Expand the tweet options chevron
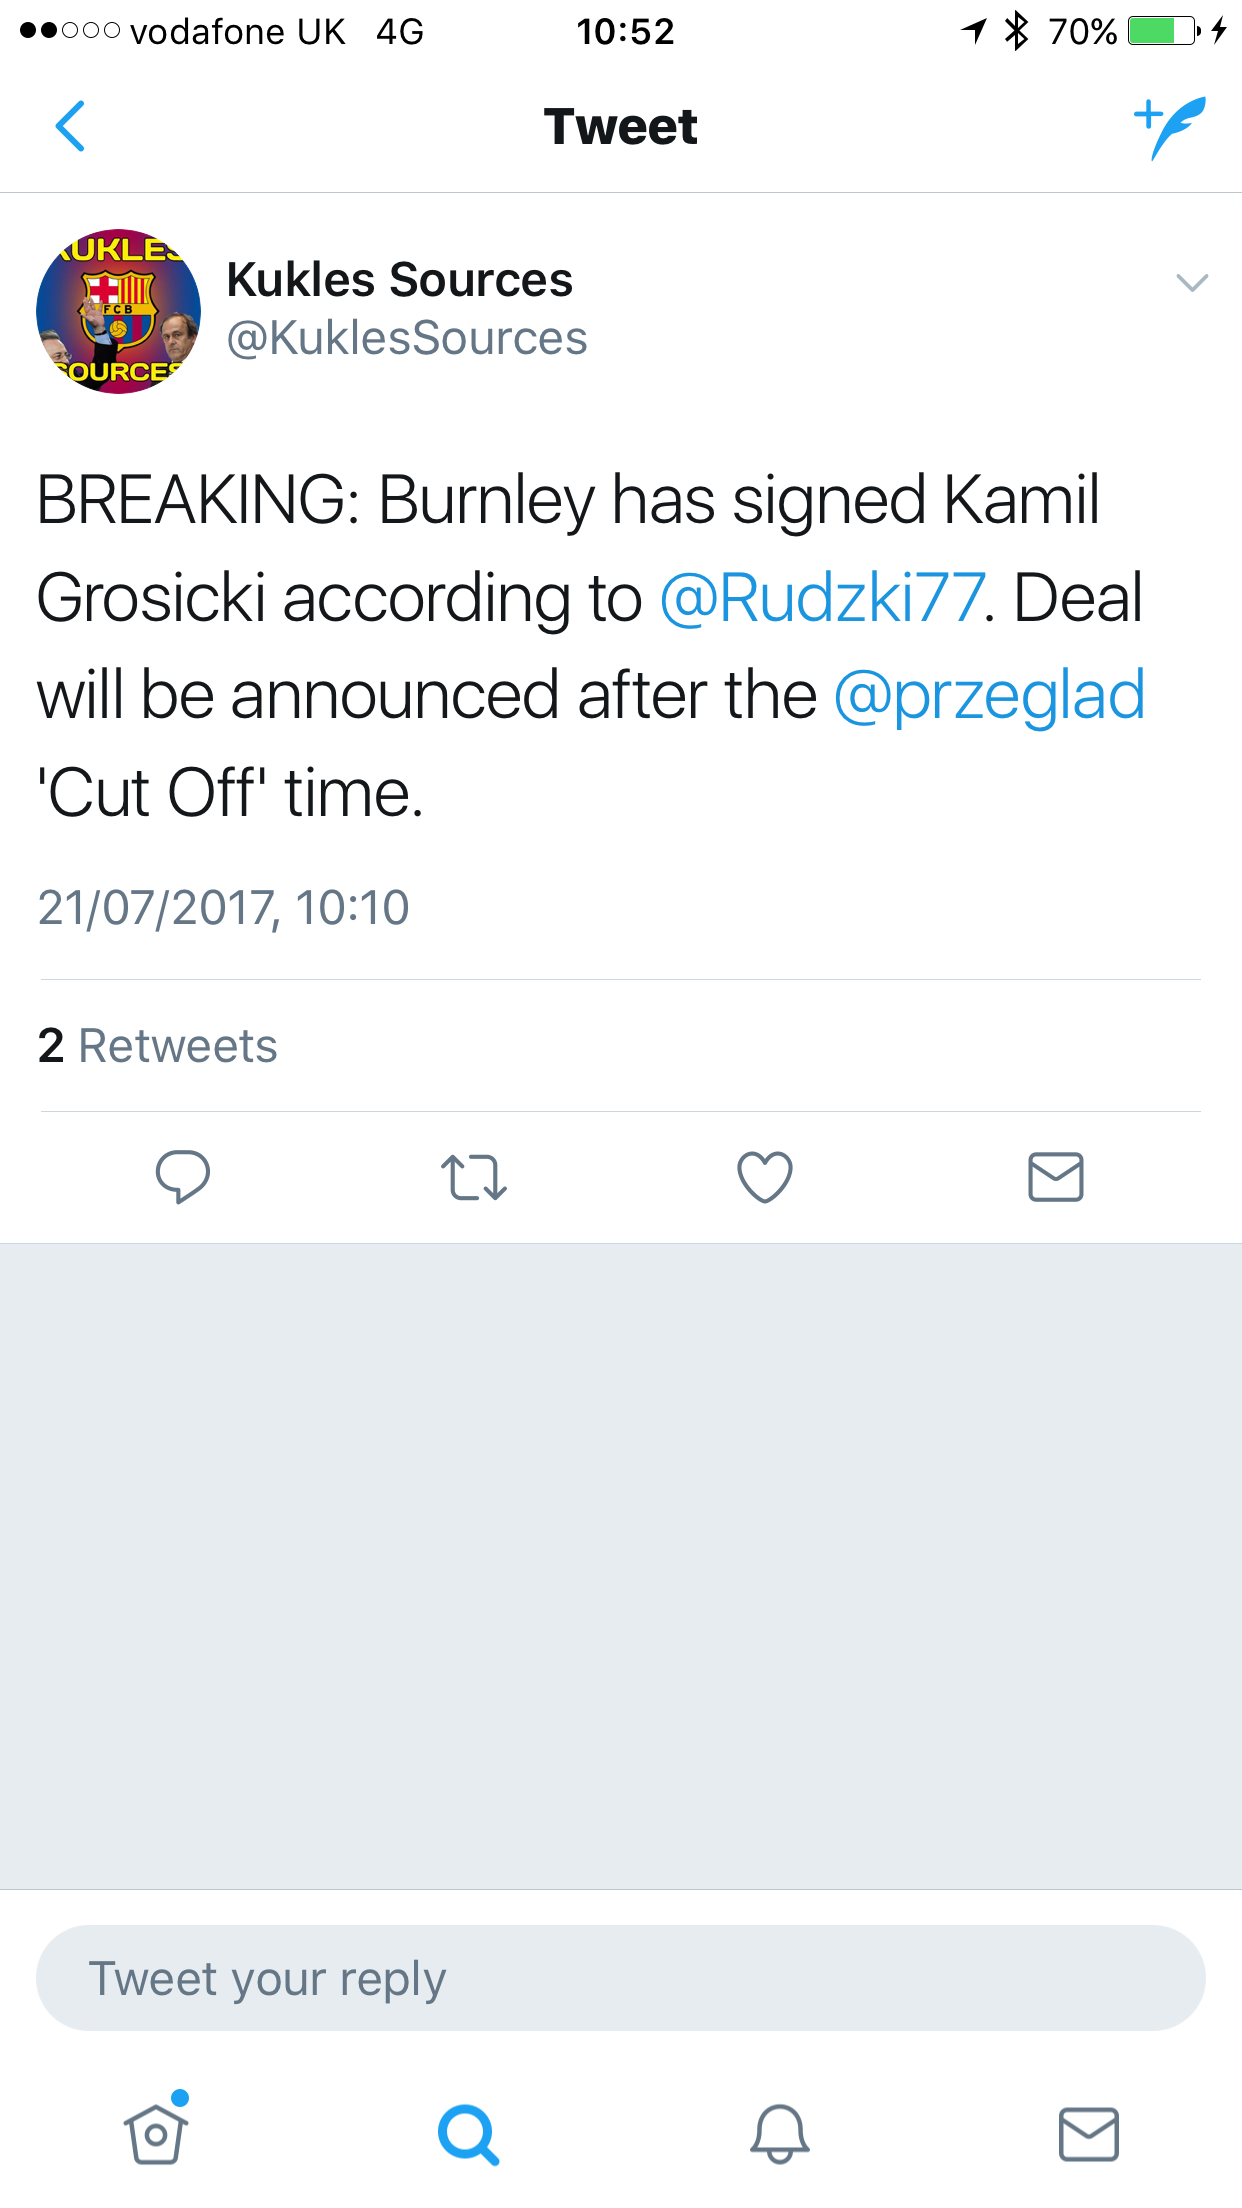Screen dimensions: 1242x2208 pyautogui.click(x=1192, y=283)
